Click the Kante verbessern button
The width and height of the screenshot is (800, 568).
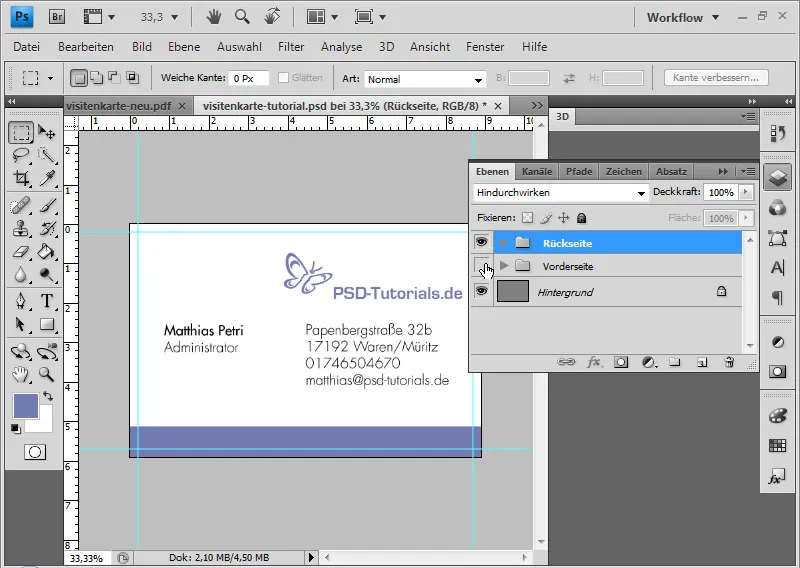(716, 78)
